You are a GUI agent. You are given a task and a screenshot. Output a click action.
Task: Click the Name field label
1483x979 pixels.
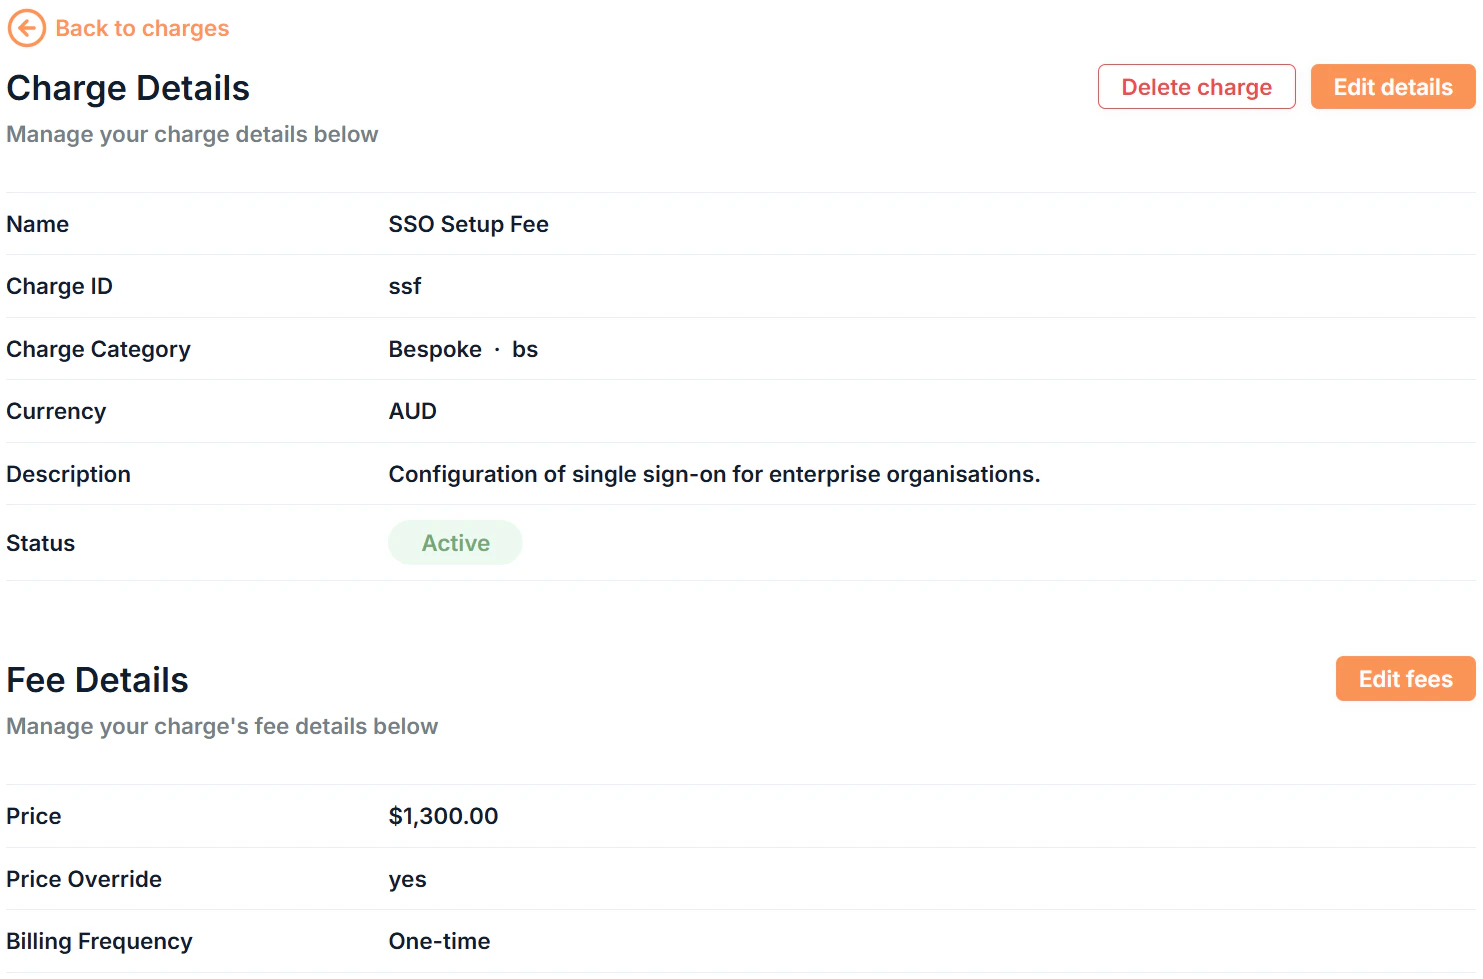(x=37, y=224)
